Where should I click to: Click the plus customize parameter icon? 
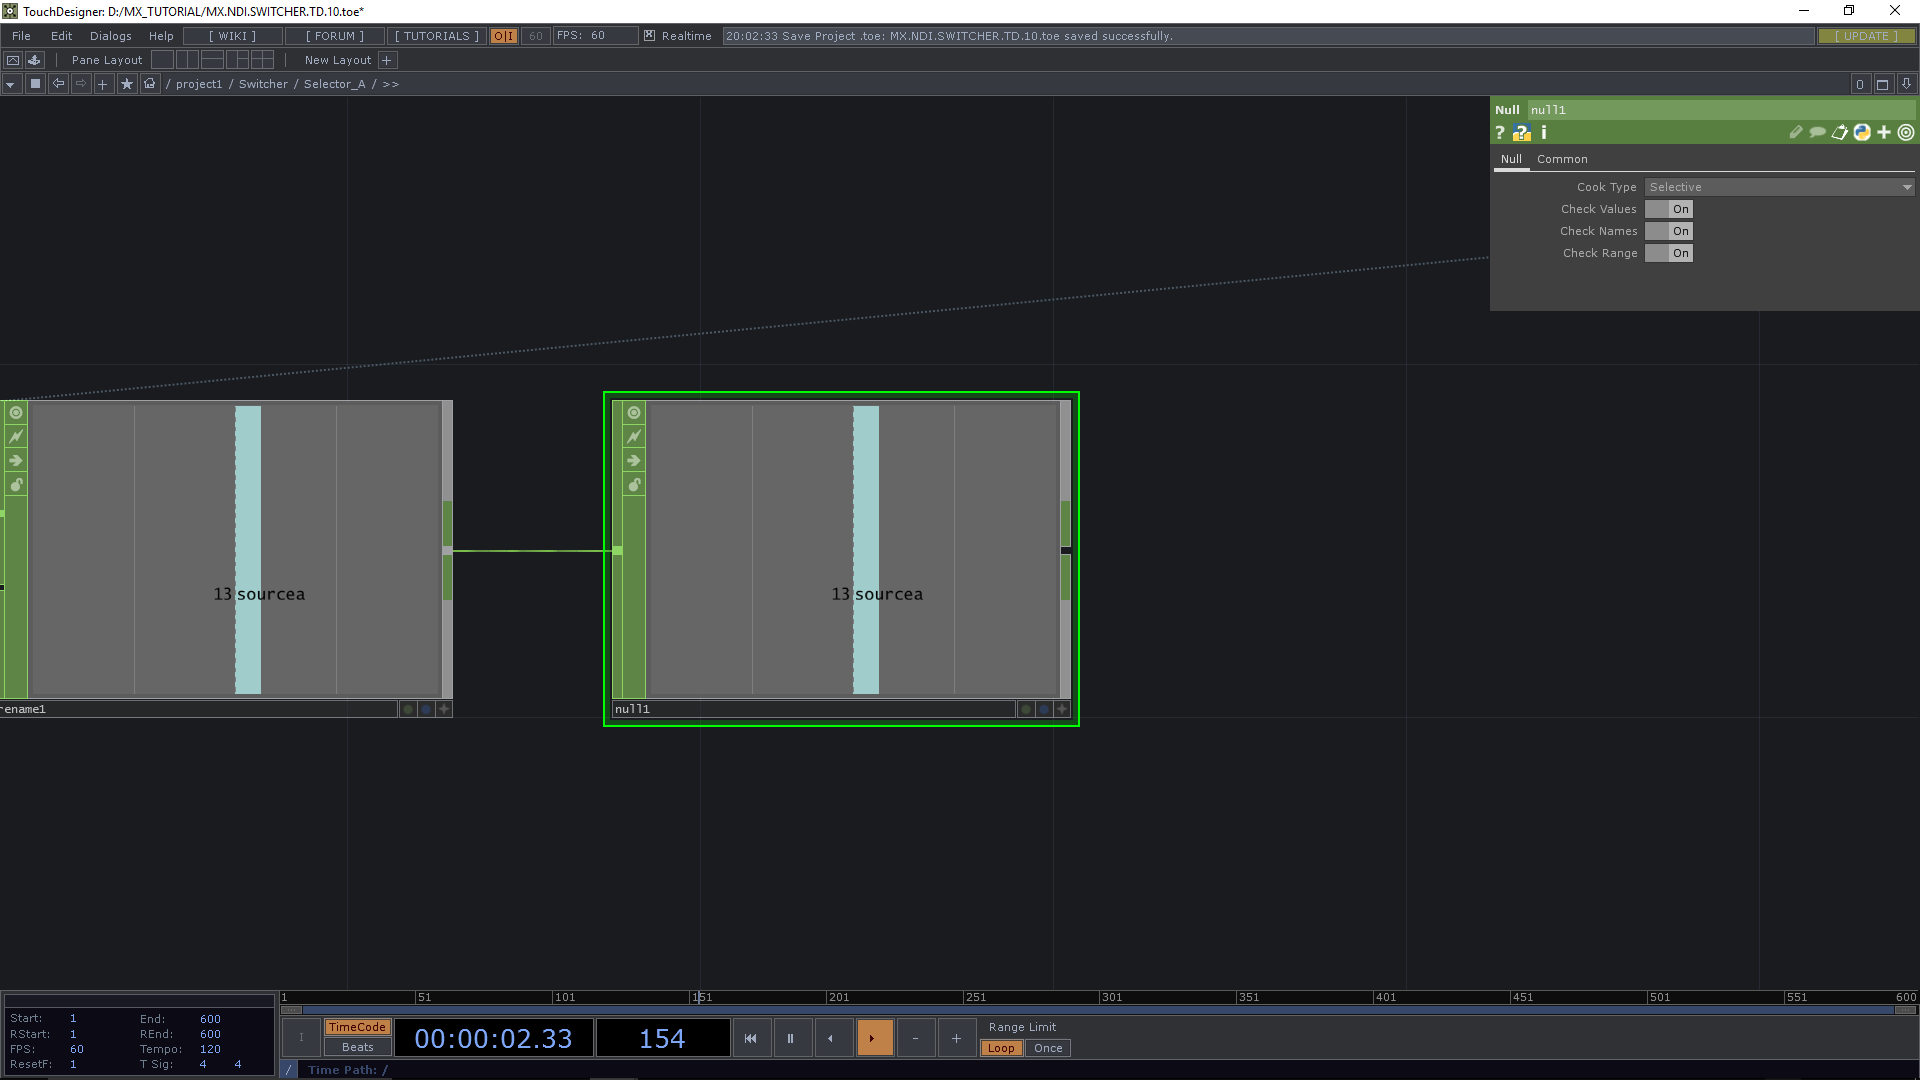(1884, 132)
